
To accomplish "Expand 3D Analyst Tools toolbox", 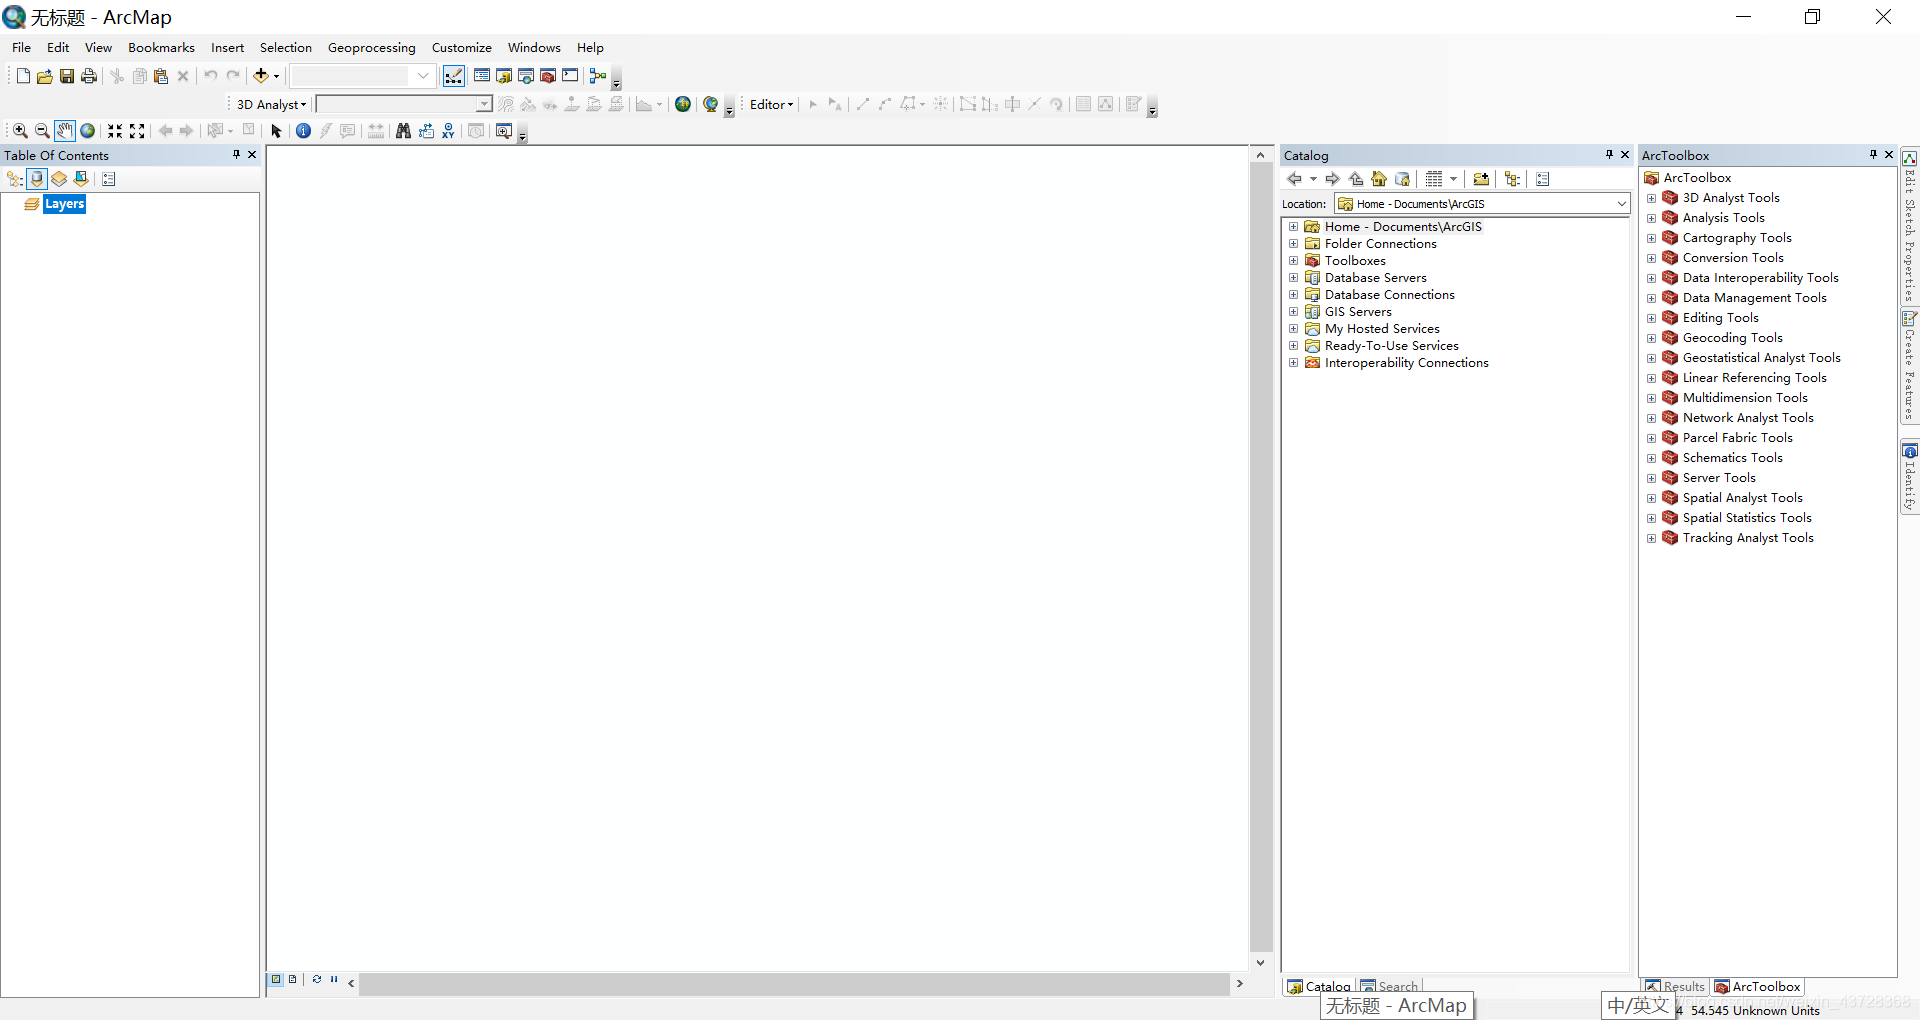I will click(x=1651, y=198).
